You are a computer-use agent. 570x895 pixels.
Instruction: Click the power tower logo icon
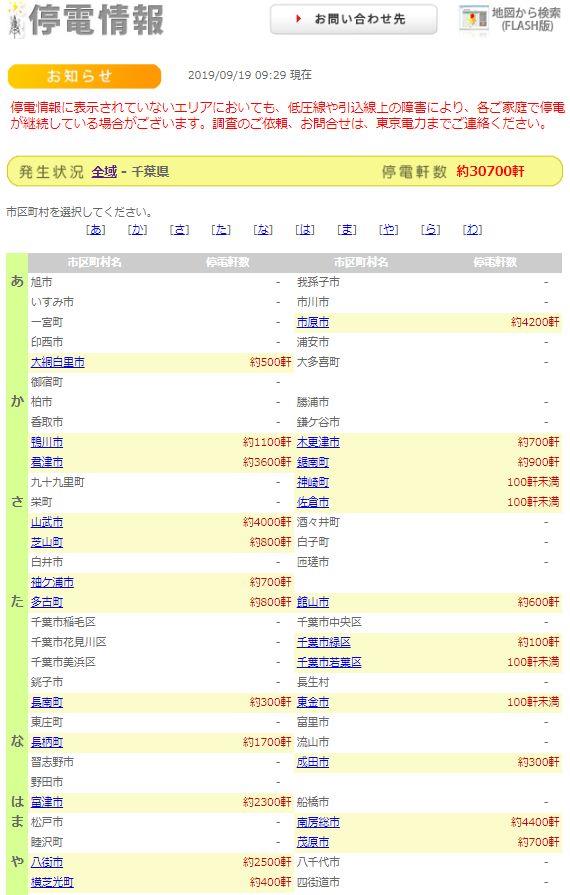[15, 20]
